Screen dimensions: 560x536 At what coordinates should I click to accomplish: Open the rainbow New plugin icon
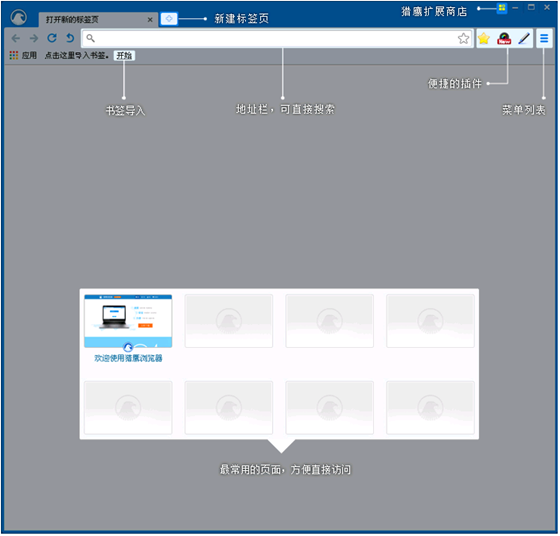(504, 38)
